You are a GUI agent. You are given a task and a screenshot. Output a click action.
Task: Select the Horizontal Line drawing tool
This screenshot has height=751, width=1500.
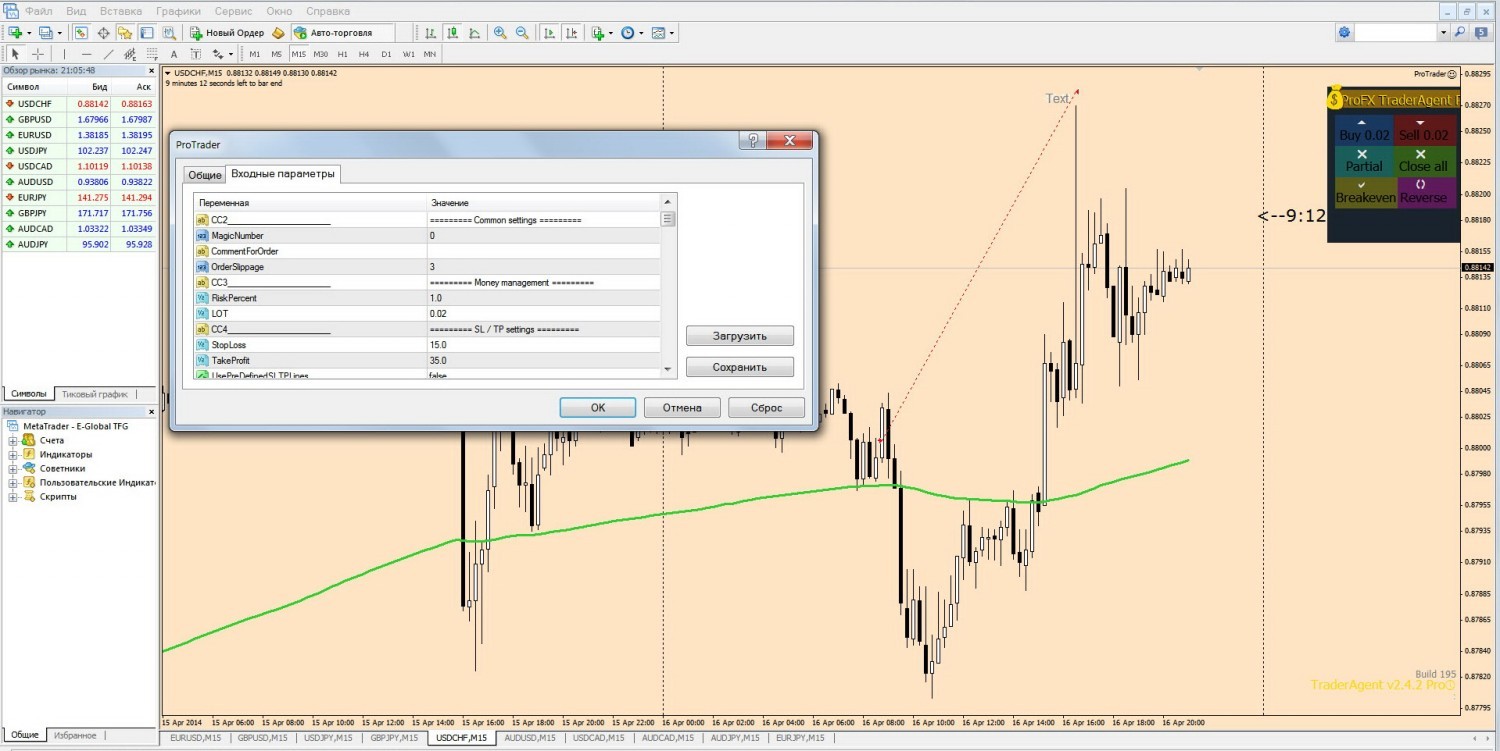tap(86, 54)
